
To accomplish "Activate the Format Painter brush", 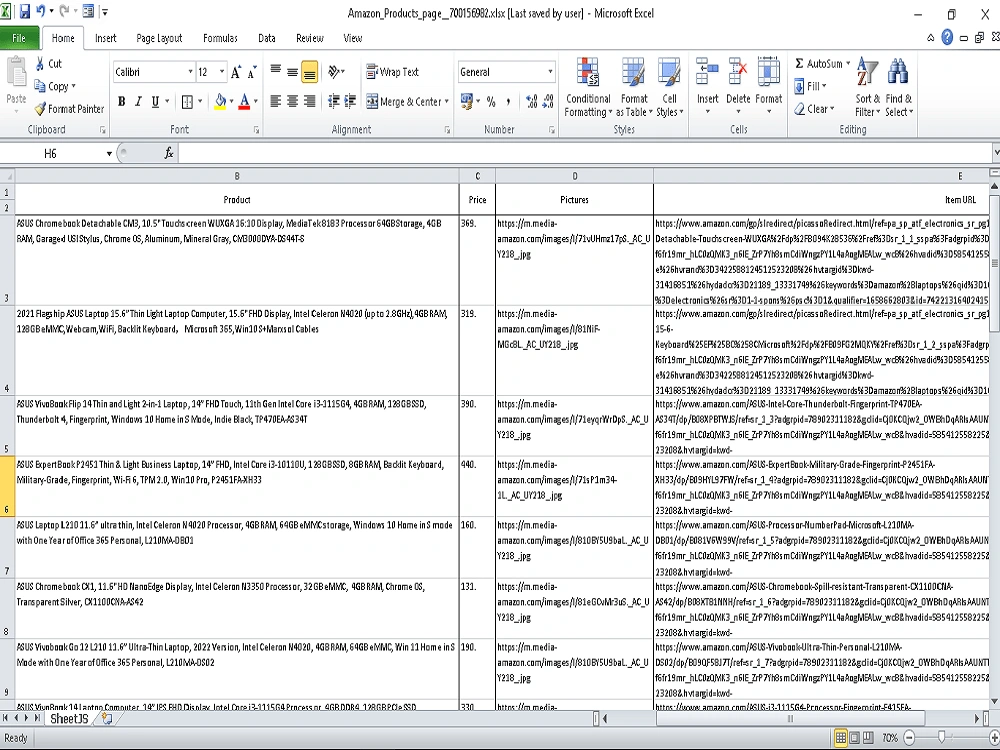I will 40,109.
